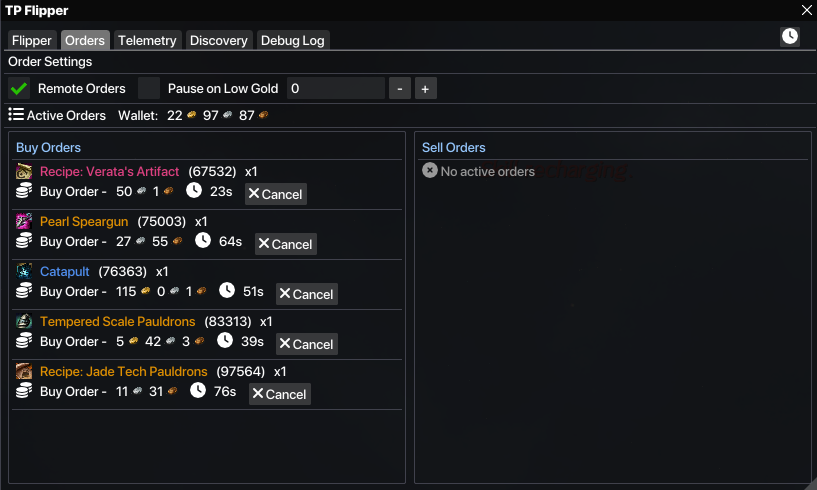Enable the Pause on Low Gold checkbox
The width and height of the screenshot is (817, 490).
click(149, 88)
